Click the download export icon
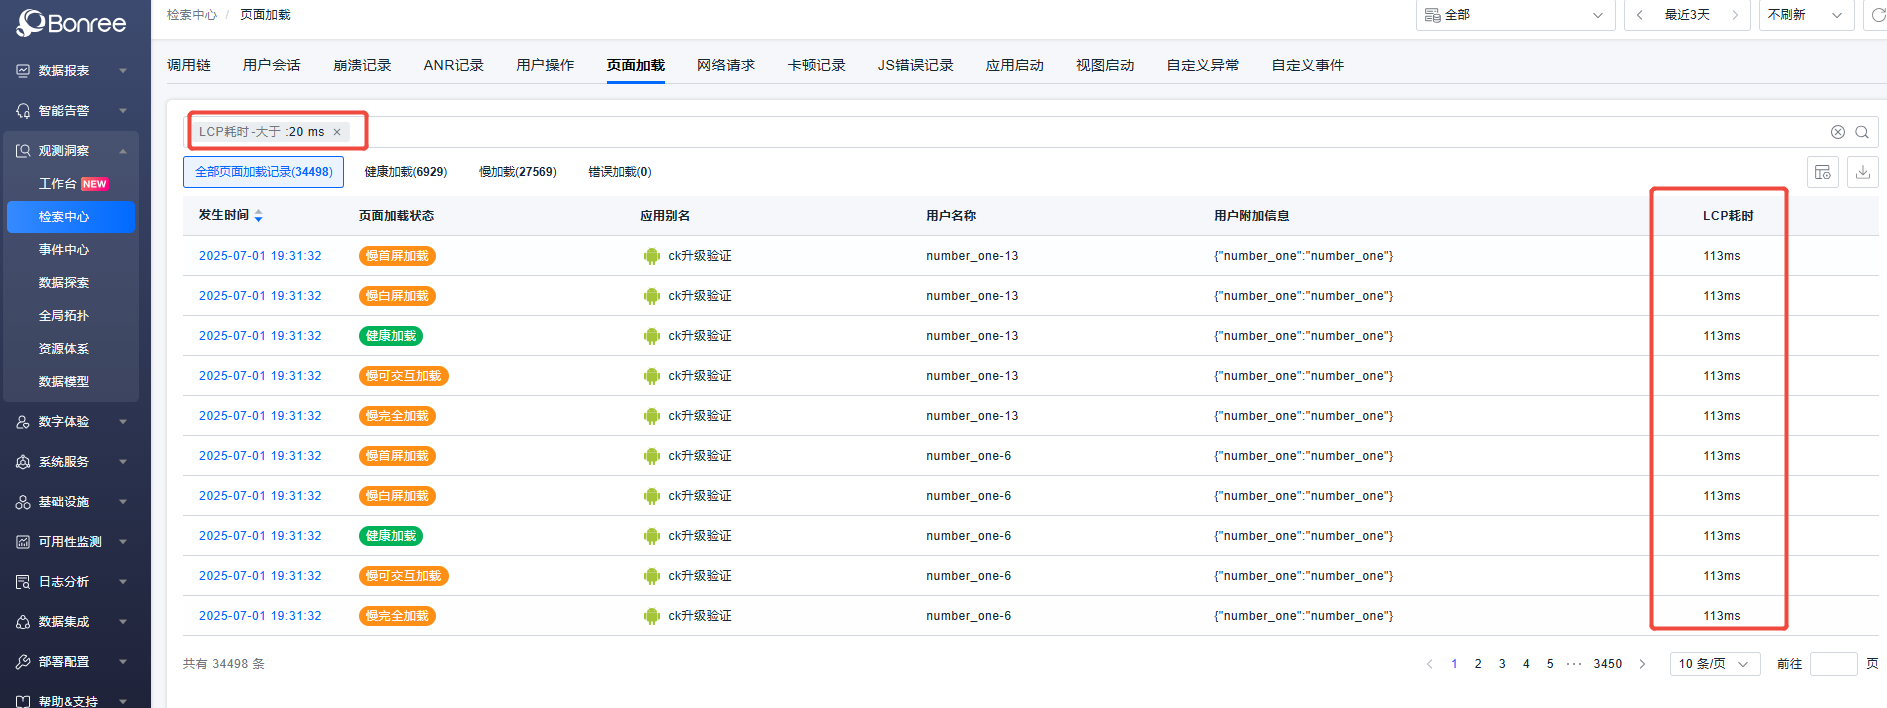This screenshot has height=708, width=1887. coord(1862,172)
